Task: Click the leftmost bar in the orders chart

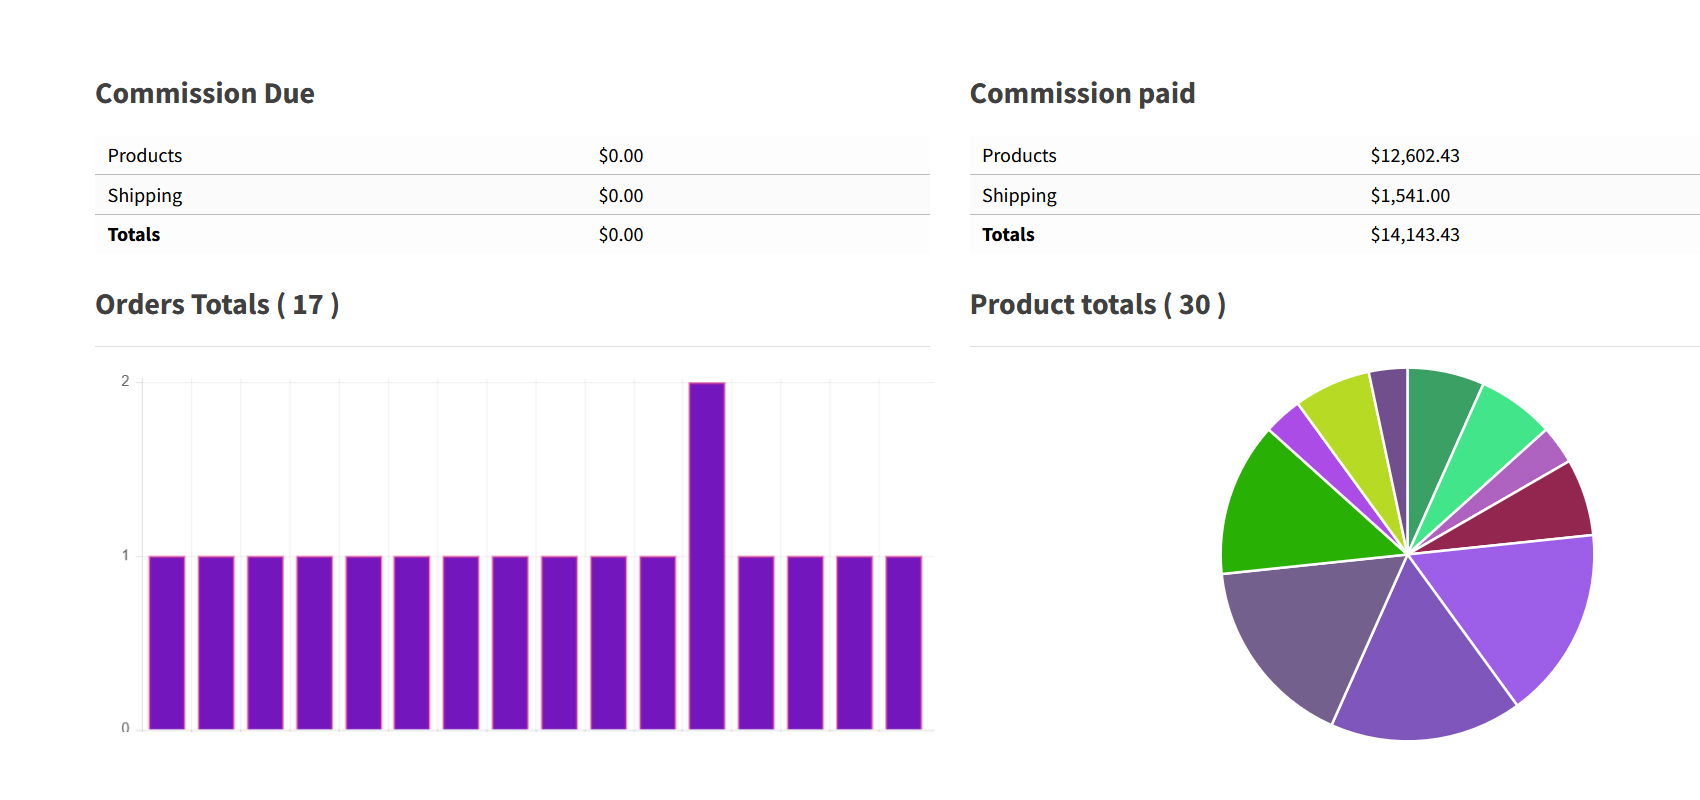Action: [167, 642]
